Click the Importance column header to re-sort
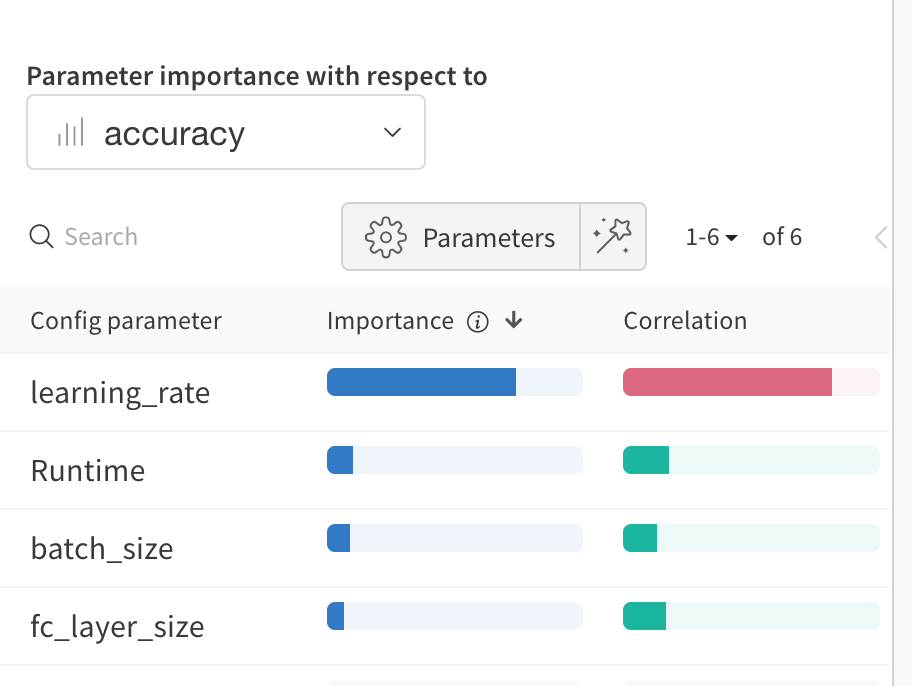912x686 pixels. click(x=390, y=321)
